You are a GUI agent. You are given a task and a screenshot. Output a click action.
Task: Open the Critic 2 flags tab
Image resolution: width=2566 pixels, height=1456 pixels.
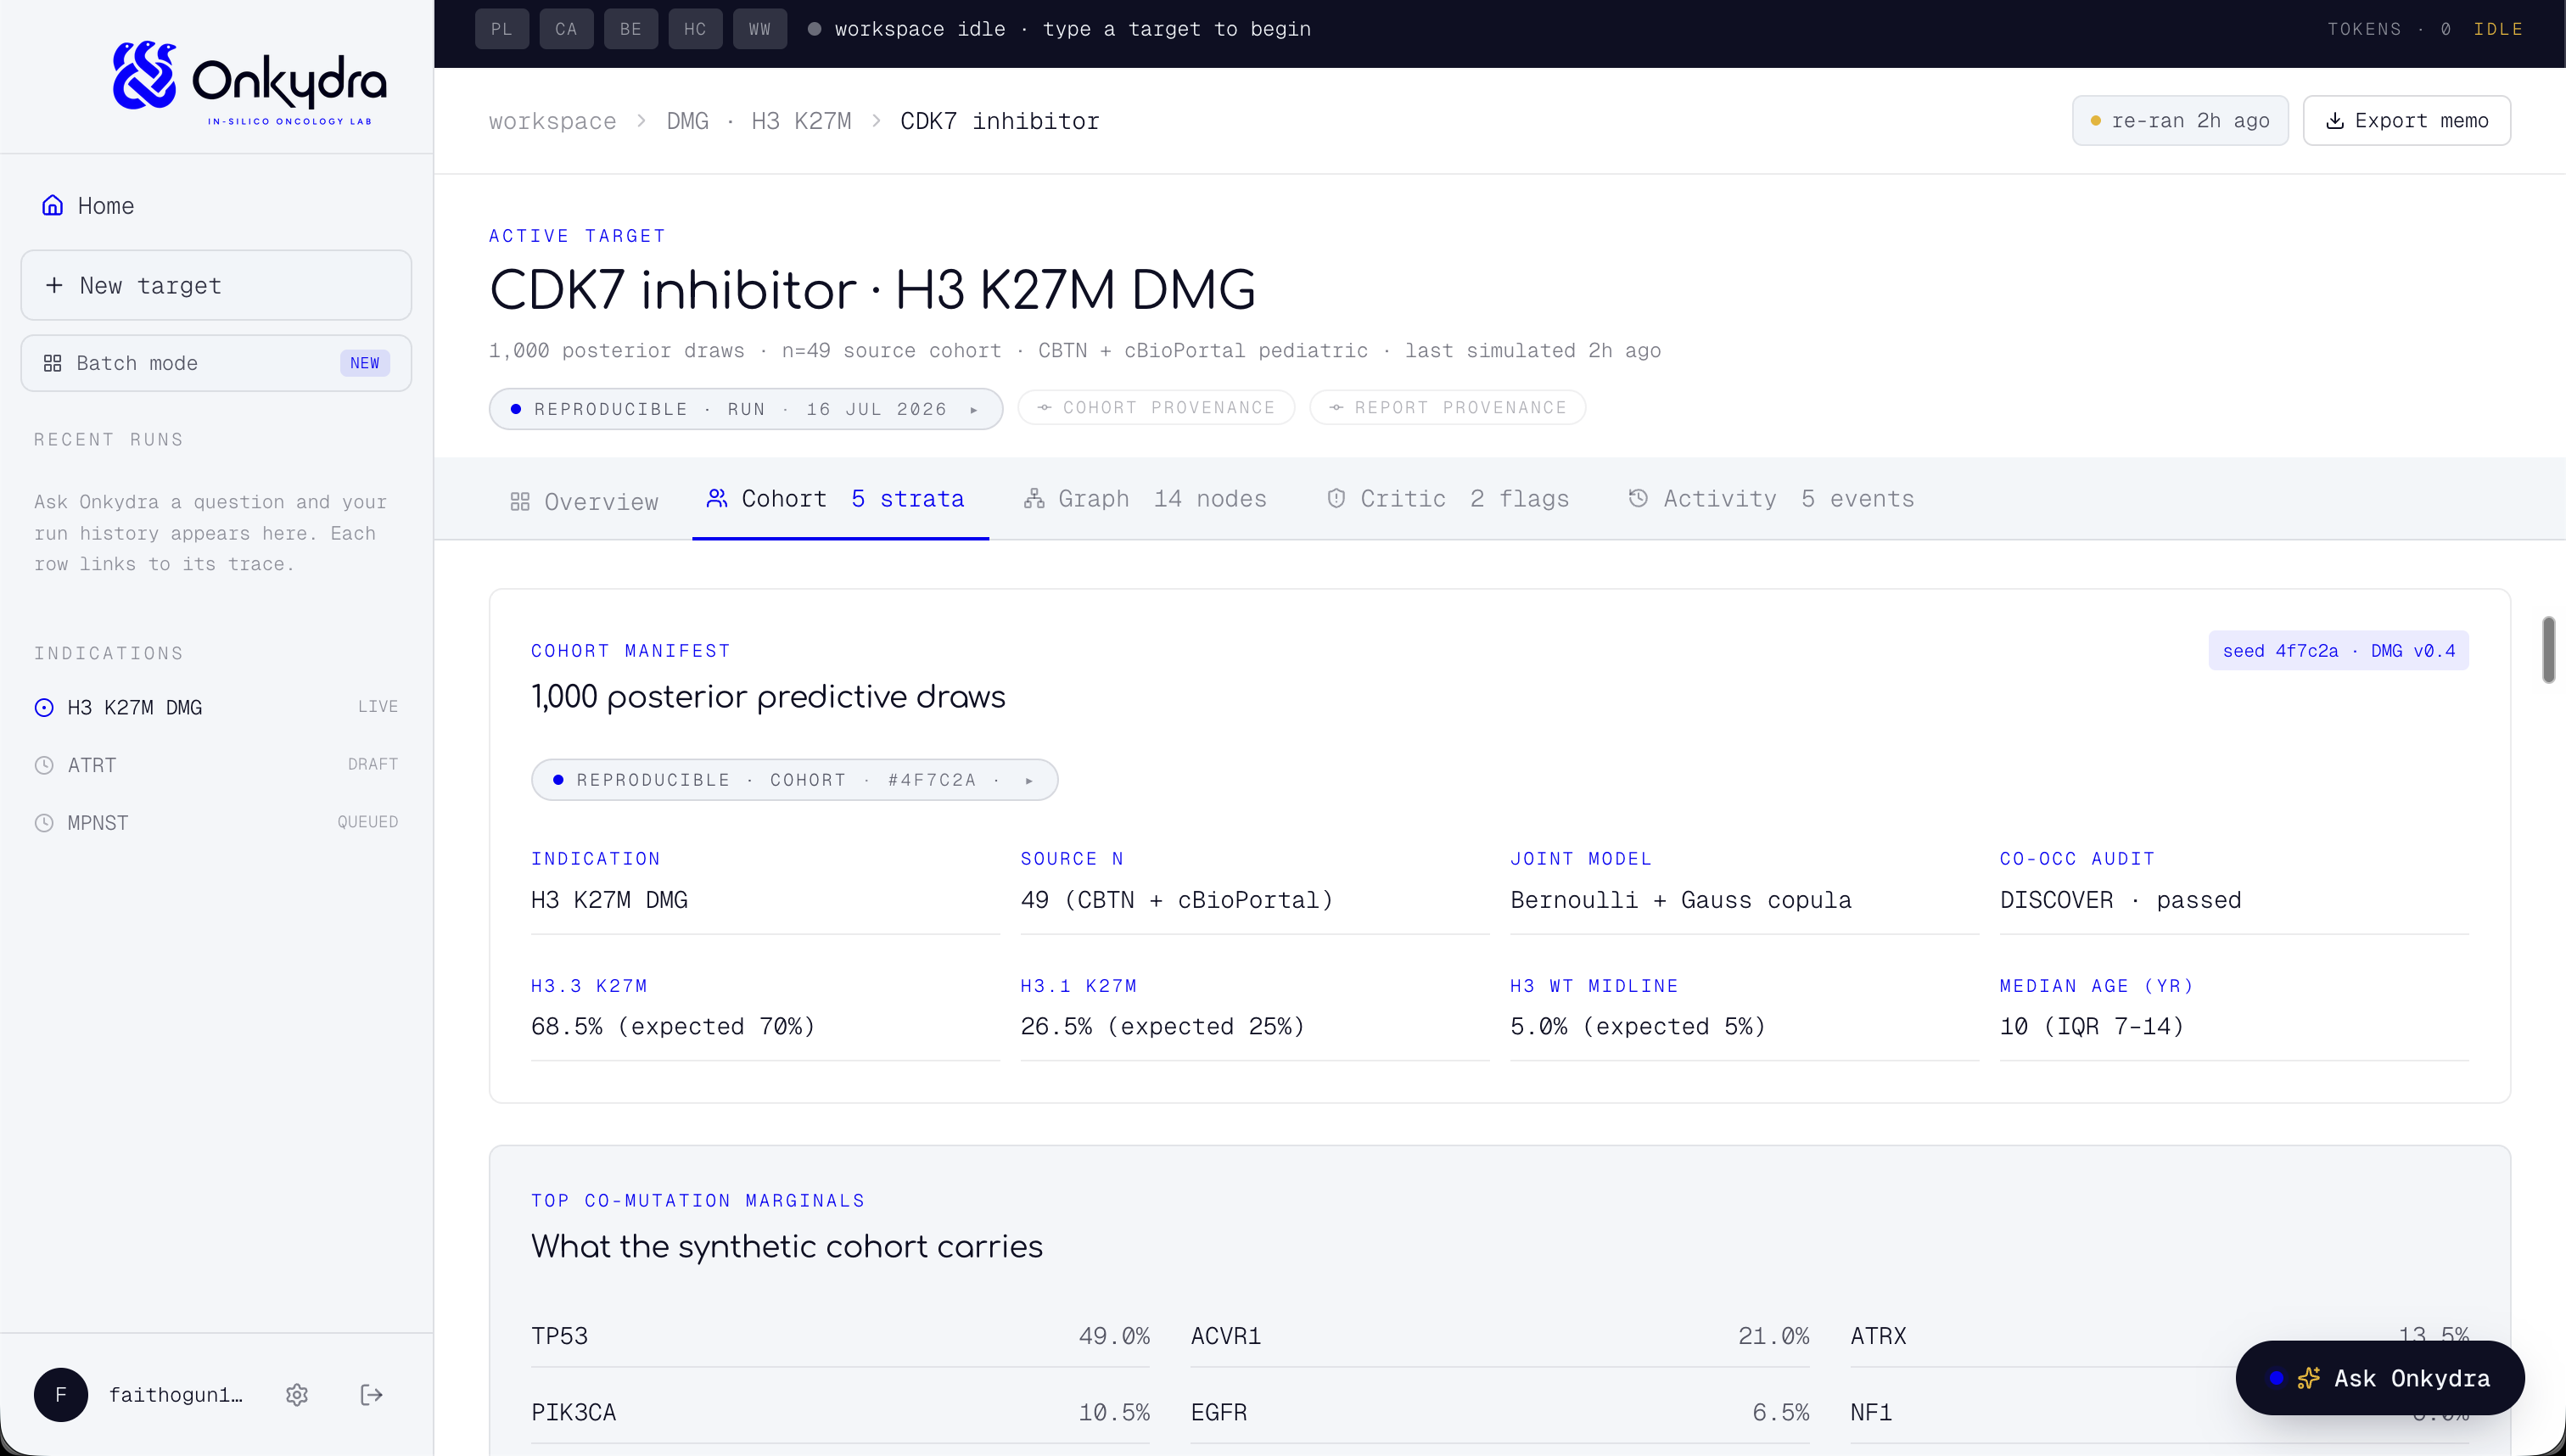click(1447, 499)
